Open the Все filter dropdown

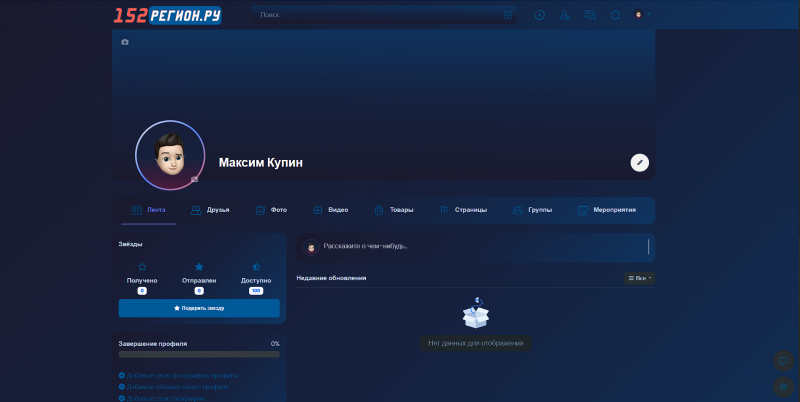tap(639, 278)
